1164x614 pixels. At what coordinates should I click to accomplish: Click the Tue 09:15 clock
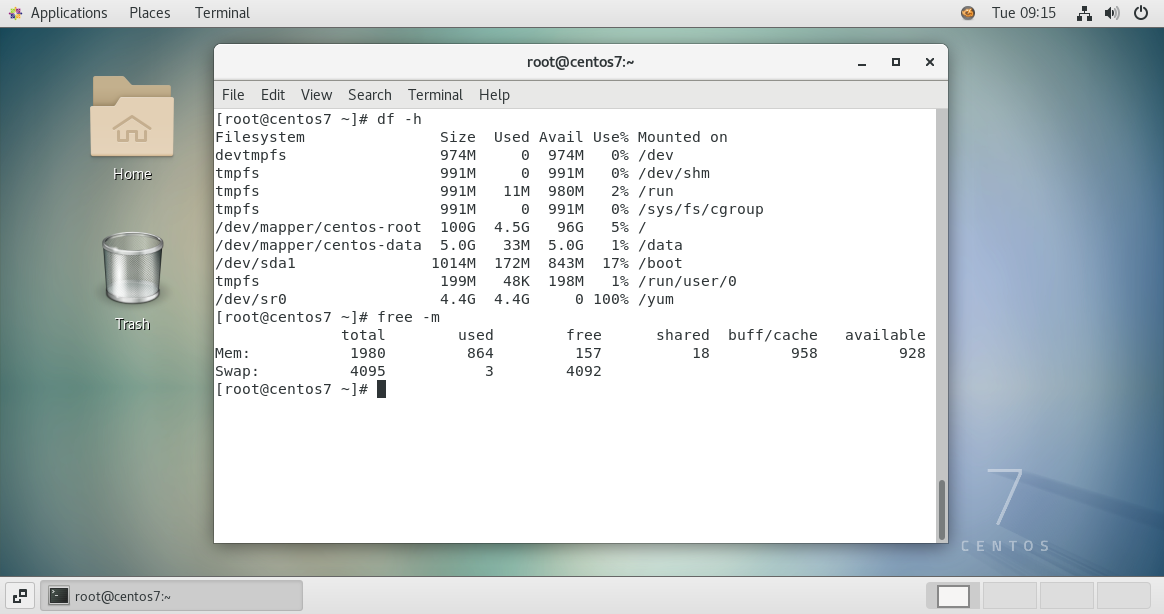[x=1024, y=13]
